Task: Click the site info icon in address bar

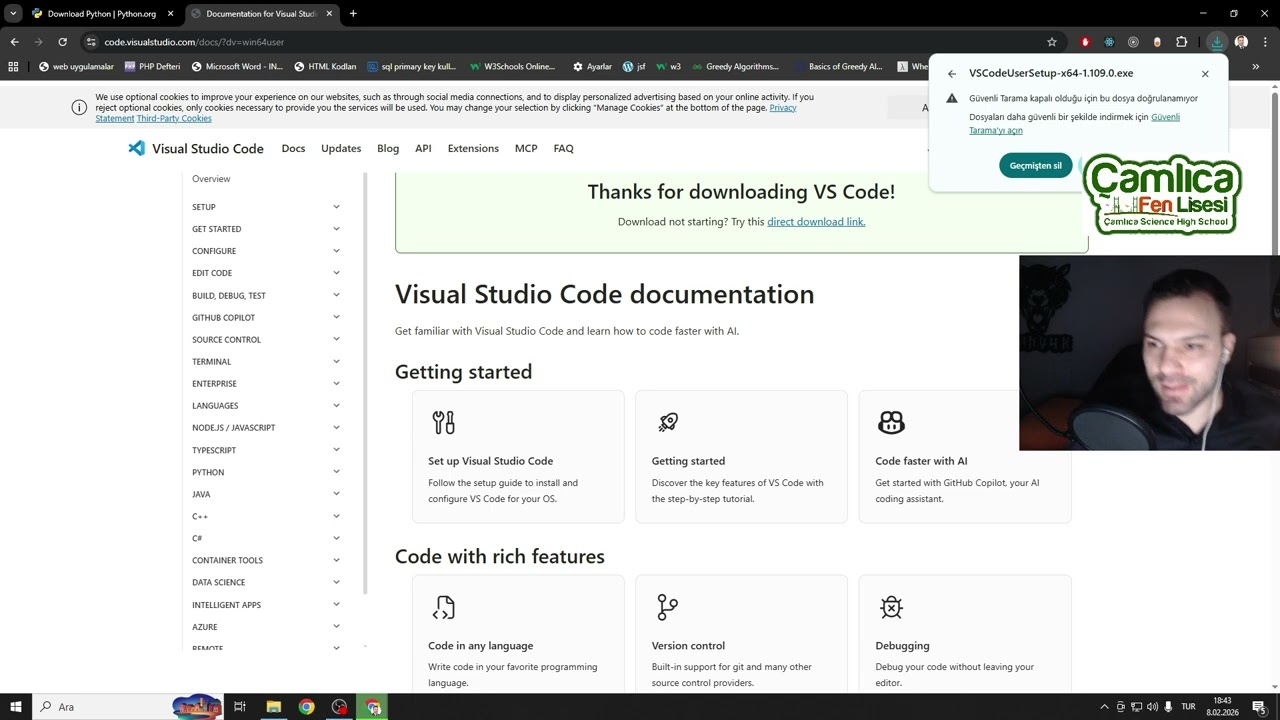Action: 91,42
